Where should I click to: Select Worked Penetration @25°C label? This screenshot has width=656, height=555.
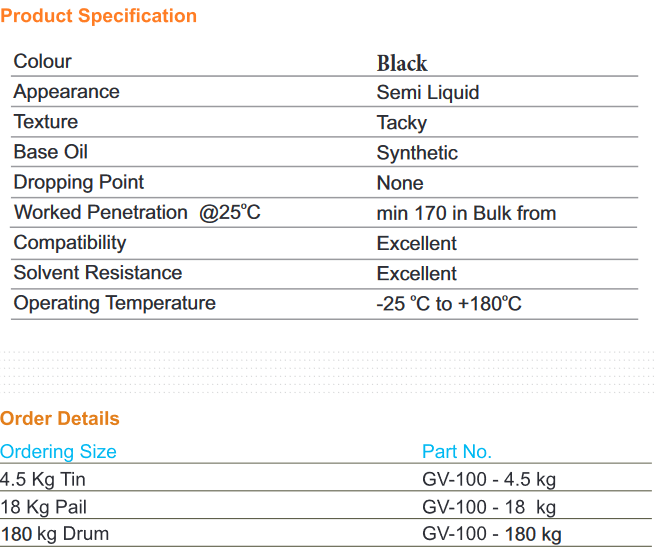pyautogui.click(x=137, y=212)
